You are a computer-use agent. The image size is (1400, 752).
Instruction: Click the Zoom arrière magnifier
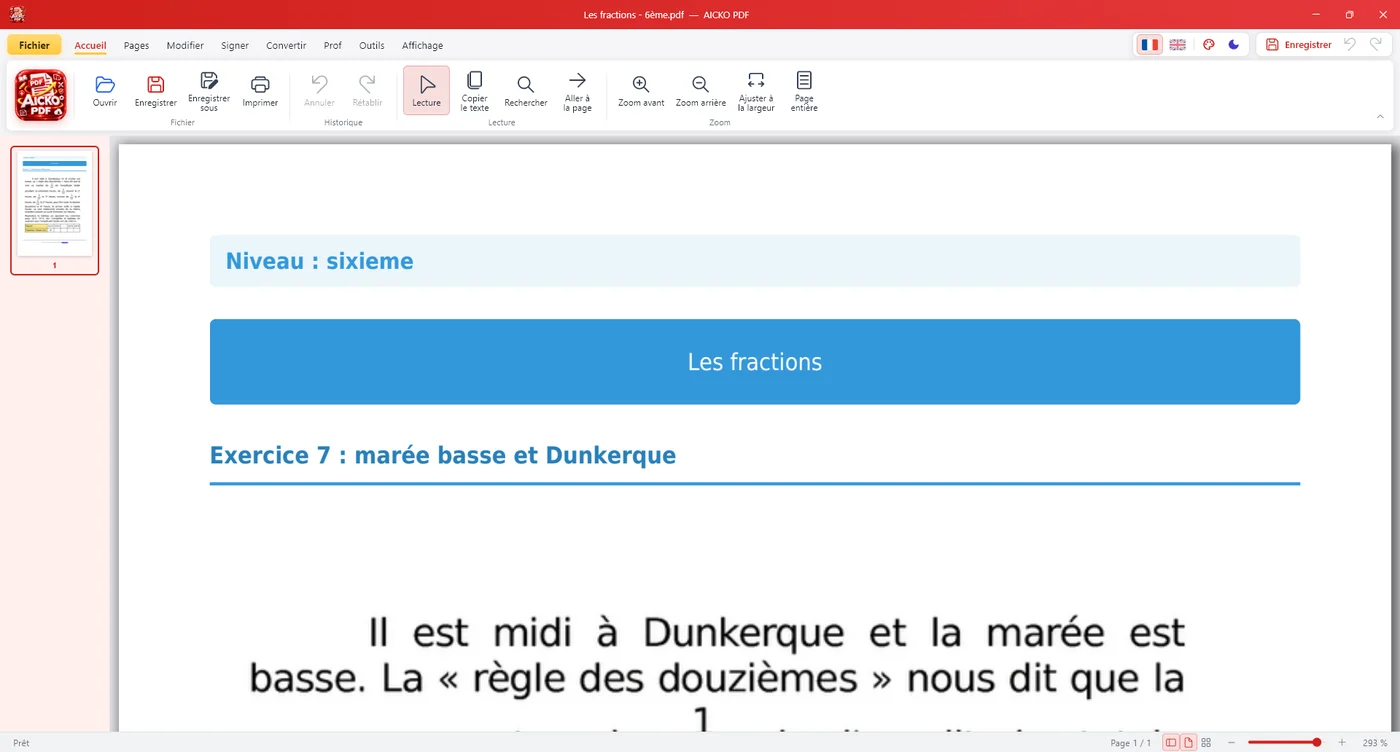(700, 84)
